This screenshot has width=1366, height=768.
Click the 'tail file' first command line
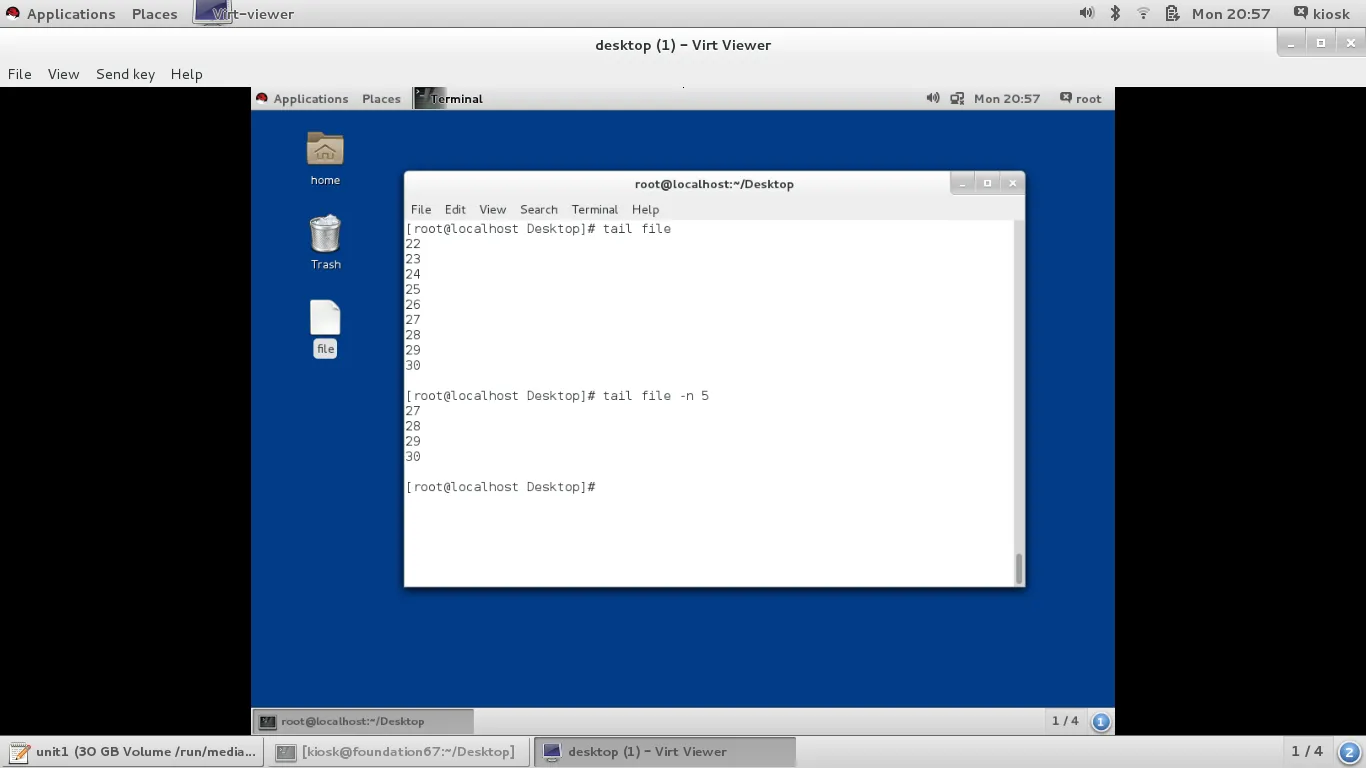point(637,229)
